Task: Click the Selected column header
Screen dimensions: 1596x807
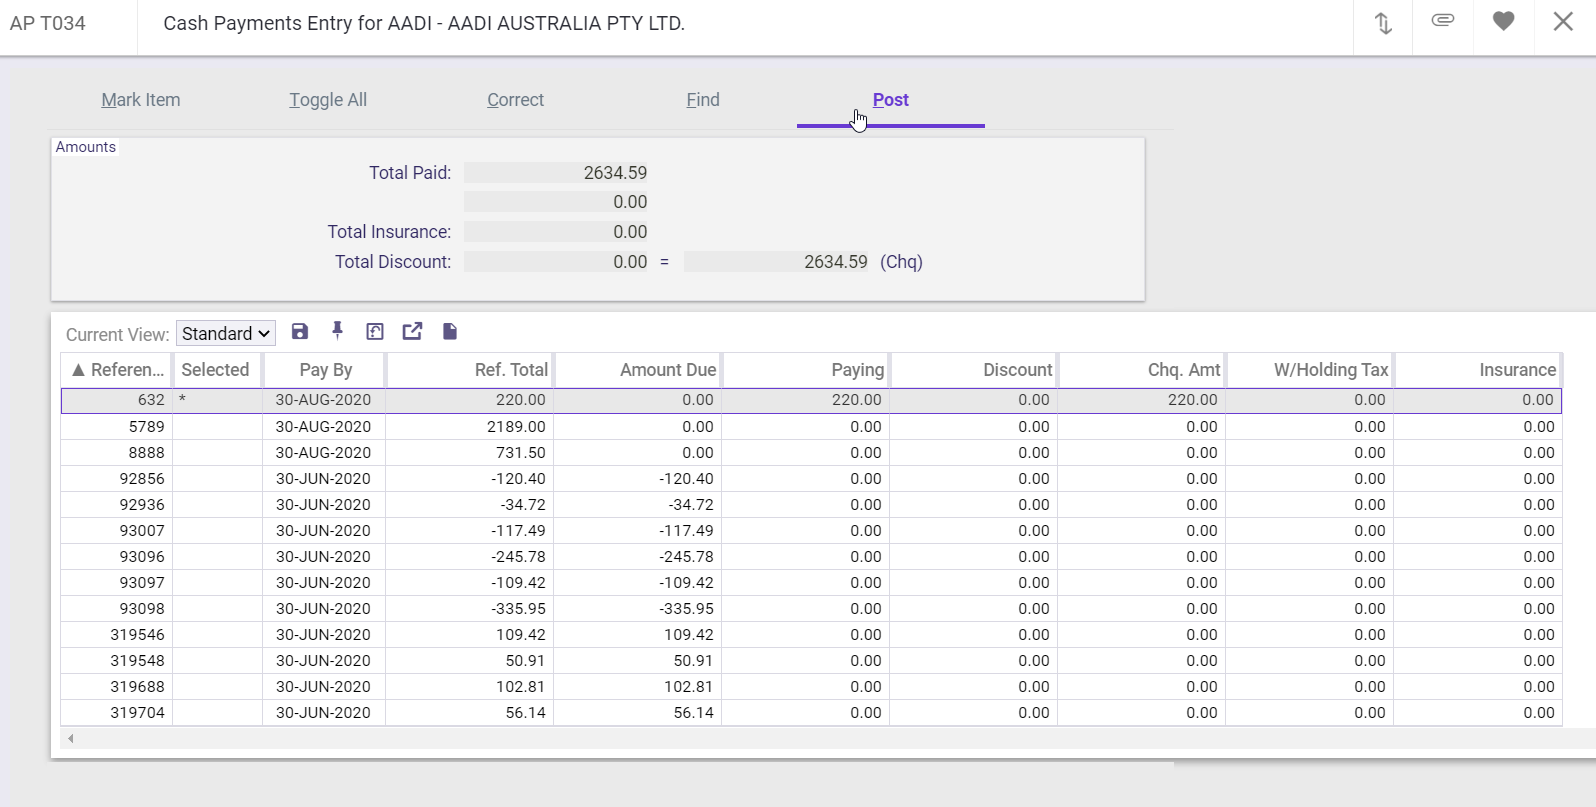Action: coord(215,370)
